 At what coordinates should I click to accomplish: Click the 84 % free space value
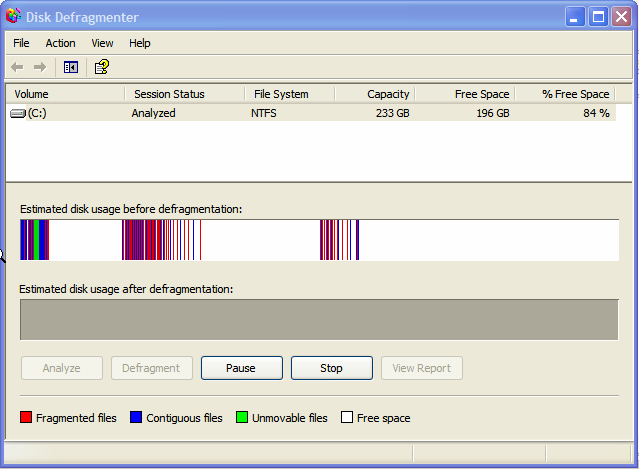(596, 113)
